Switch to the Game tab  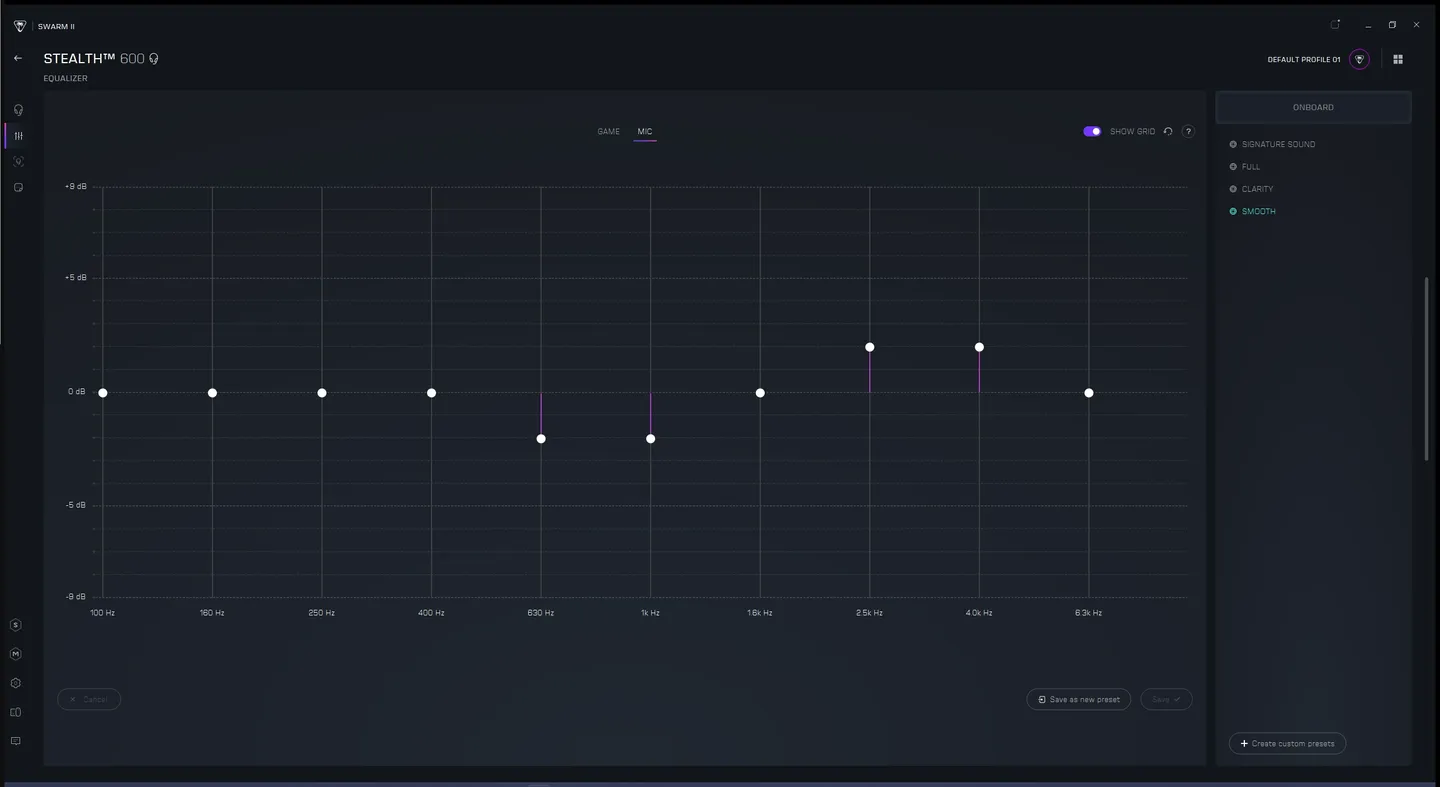(609, 132)
